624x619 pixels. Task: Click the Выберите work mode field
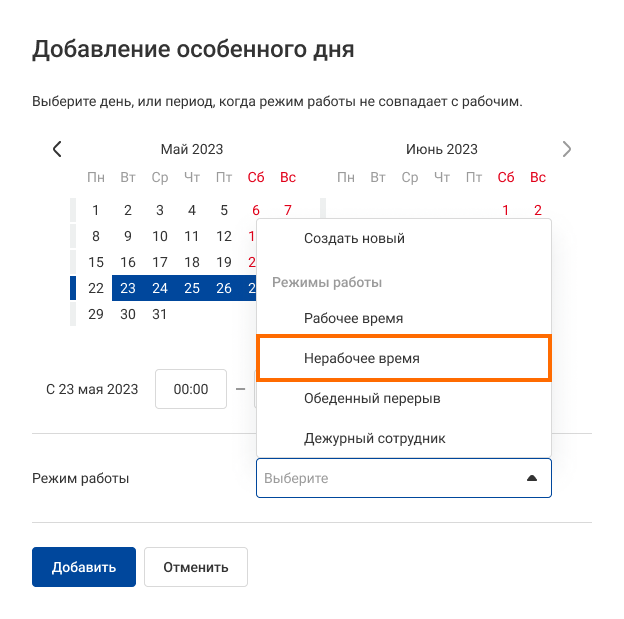pyautogui.click(x=390, y=478)
